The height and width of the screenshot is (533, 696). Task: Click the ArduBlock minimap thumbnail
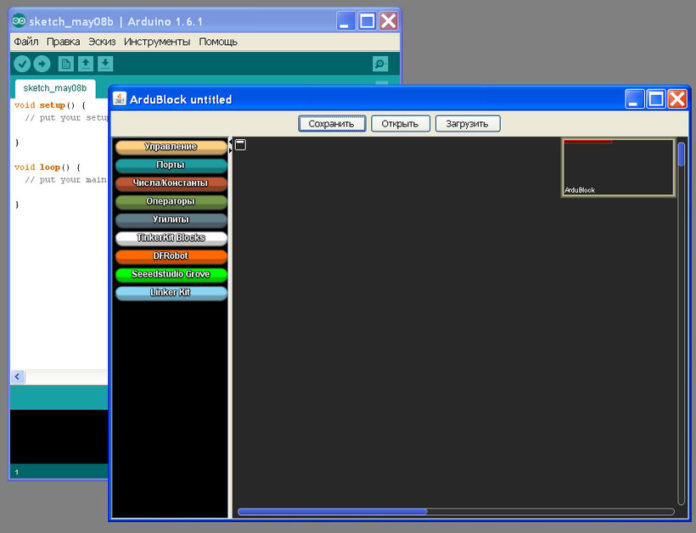point(618,168)
